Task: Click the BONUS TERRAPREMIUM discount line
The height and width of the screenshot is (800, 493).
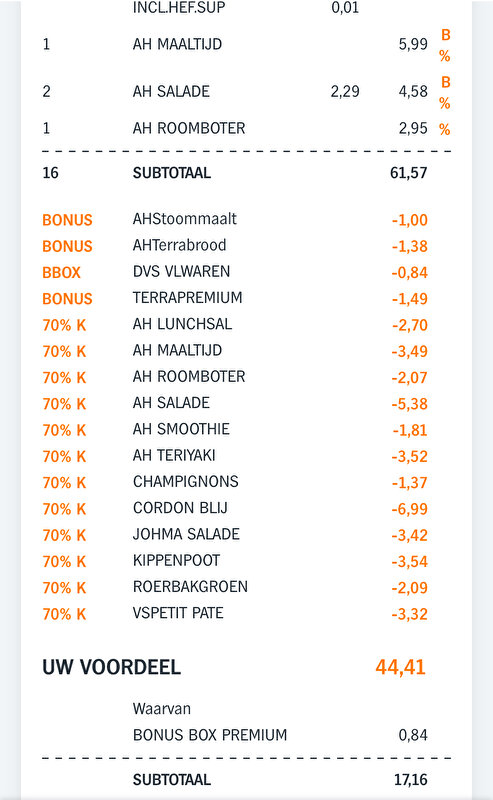Action: [x=235, y=298]
